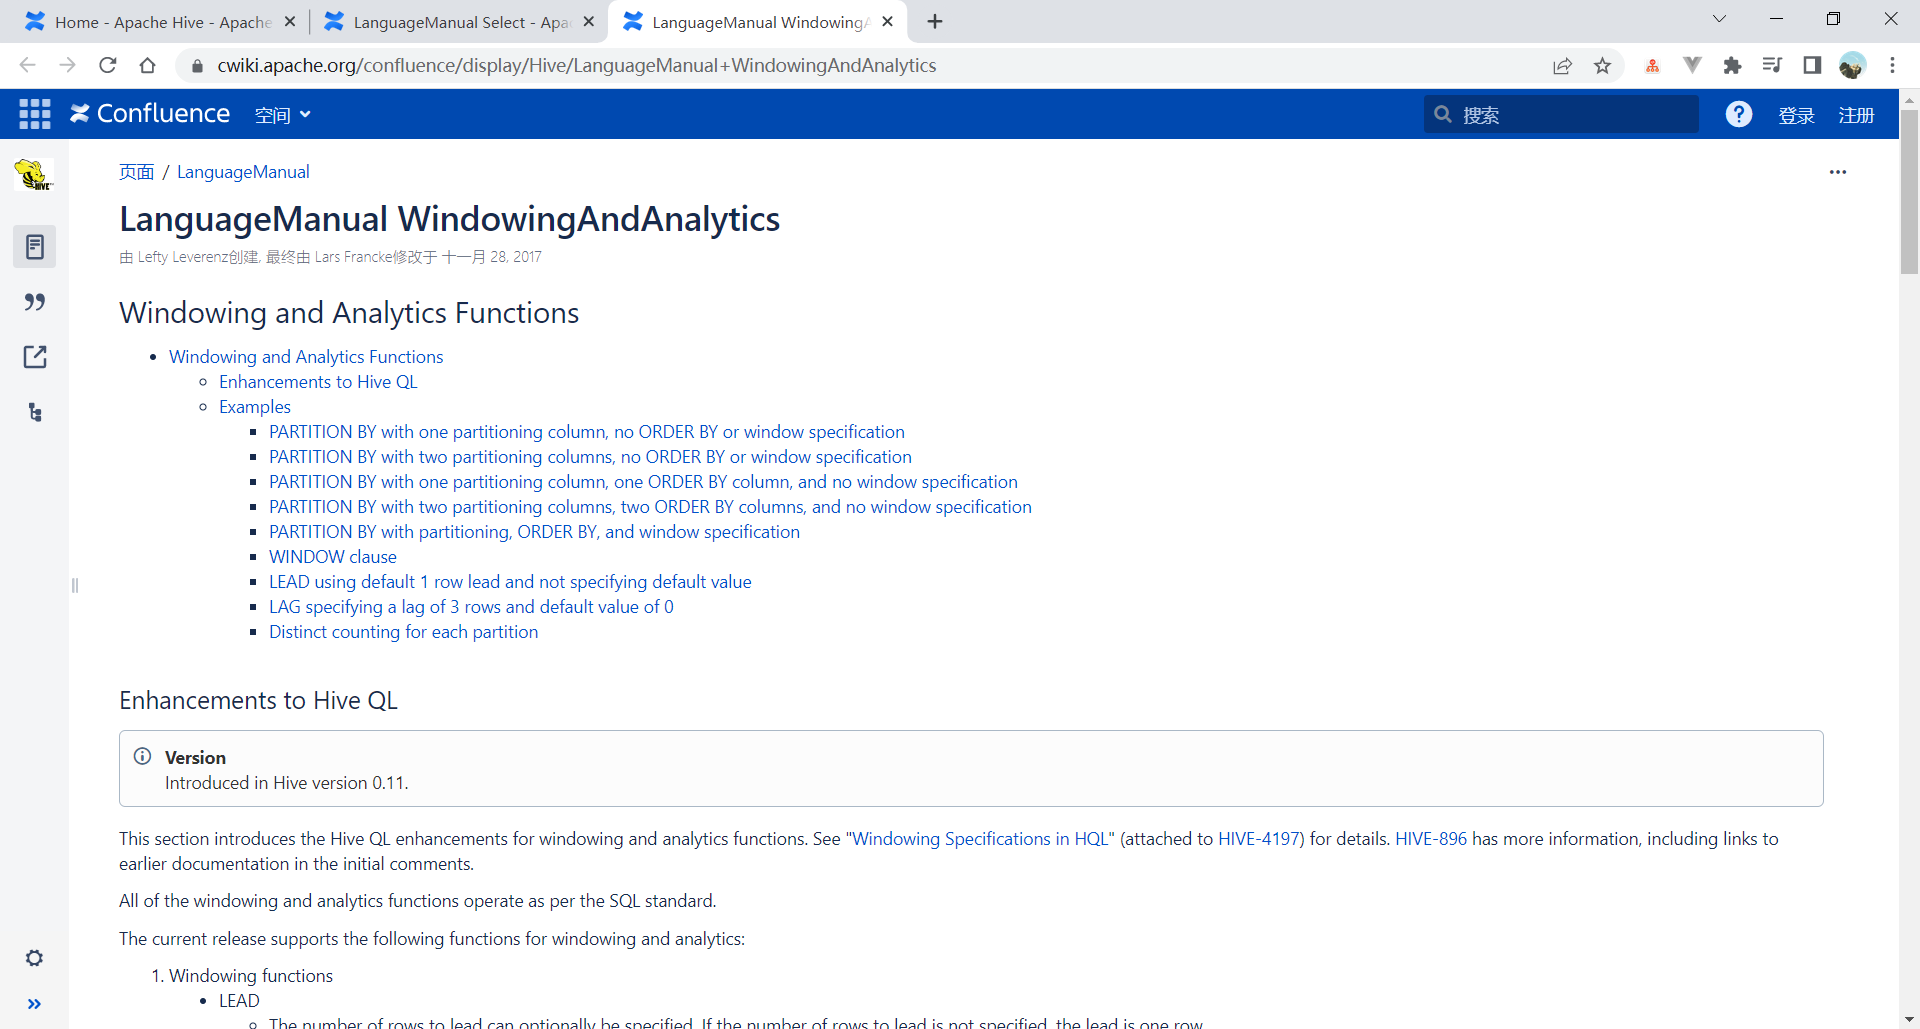Open 'one partitioning column, one ORDER BY column' link
Viewport: 1920px width, 1029px height.
tap(643, 482)
